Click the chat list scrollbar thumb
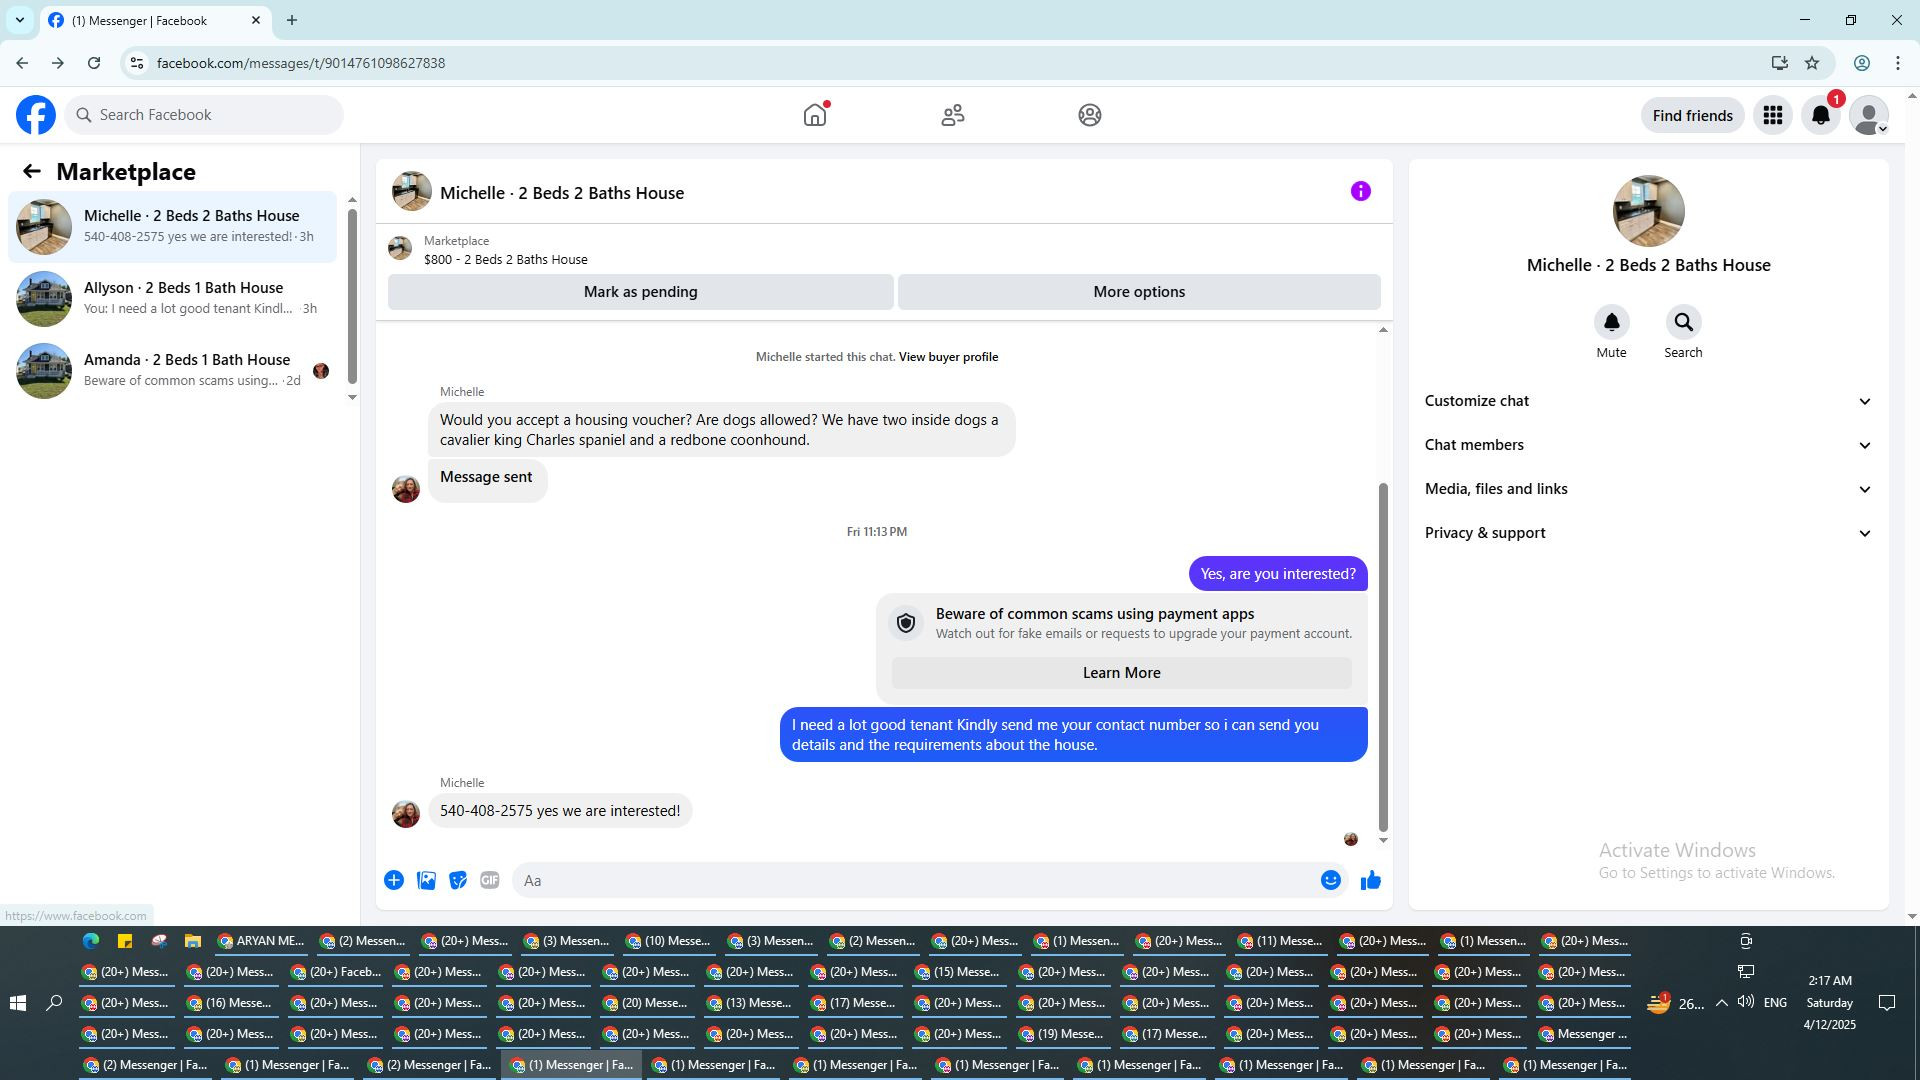The width and height of the screenshot is (1920, 1080). click(x=352, y=296)
